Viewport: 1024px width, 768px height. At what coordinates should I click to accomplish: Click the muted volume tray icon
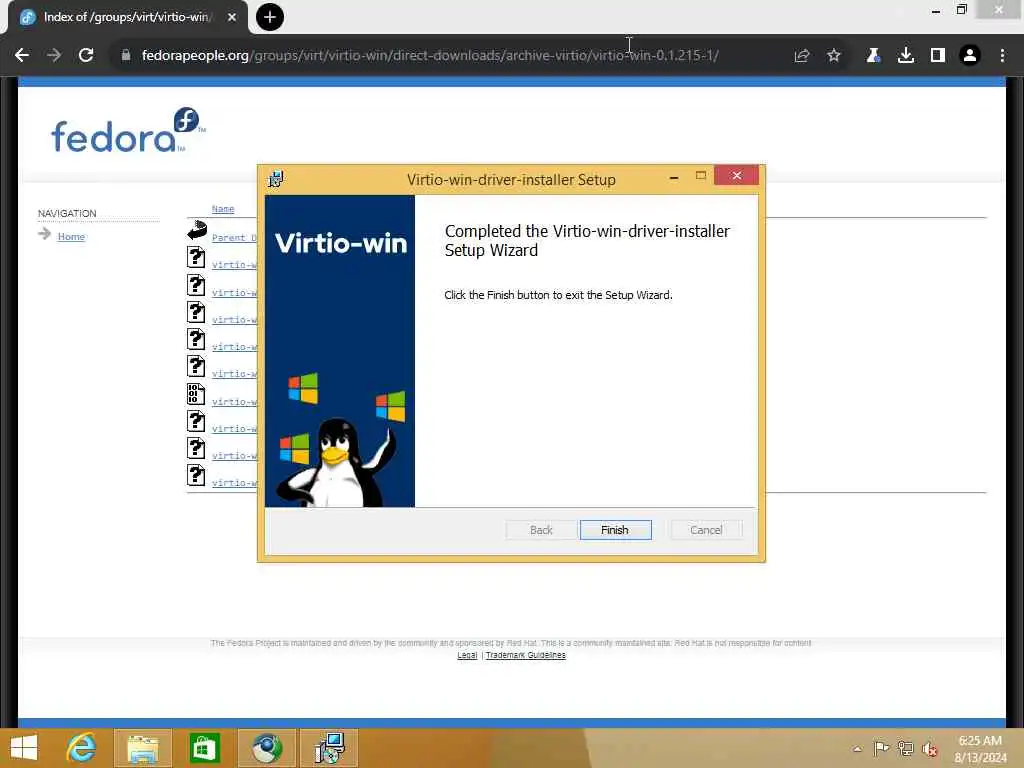[x=929, y=748]
